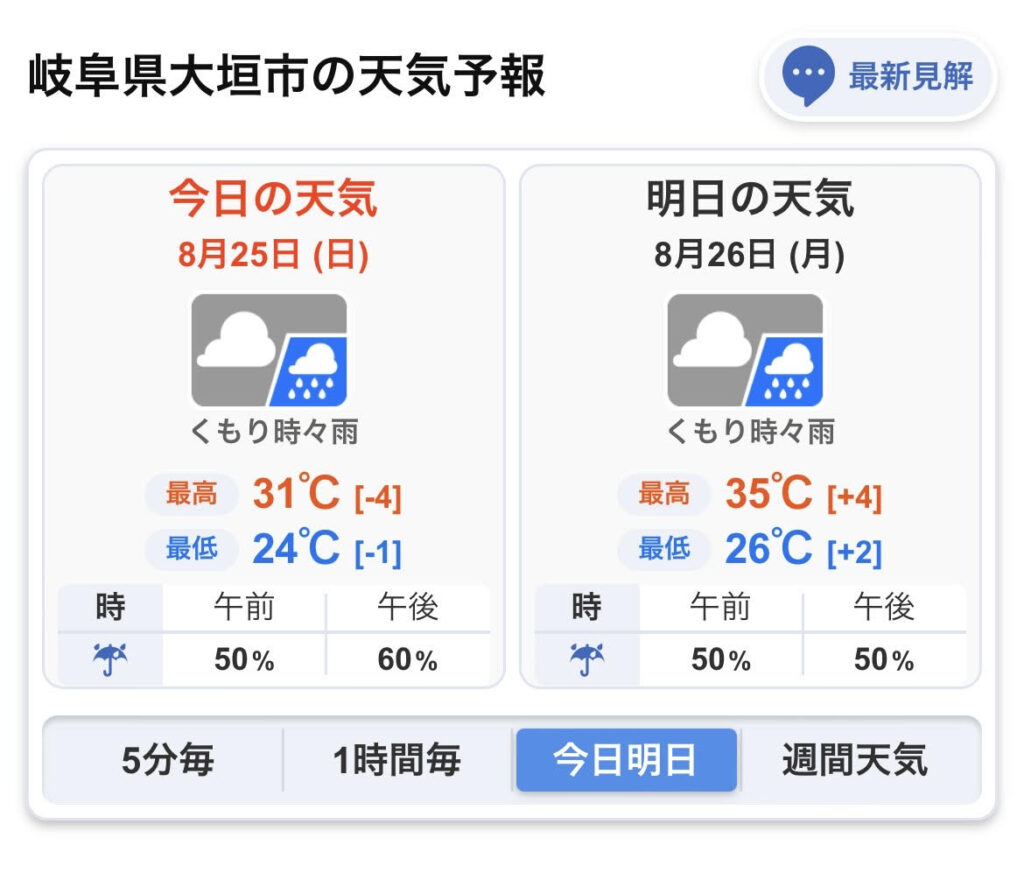Click the 岐阜県大垣市の天気予報 page title
Viewport: 1024px width, 880px height.
tap(287, 77)
